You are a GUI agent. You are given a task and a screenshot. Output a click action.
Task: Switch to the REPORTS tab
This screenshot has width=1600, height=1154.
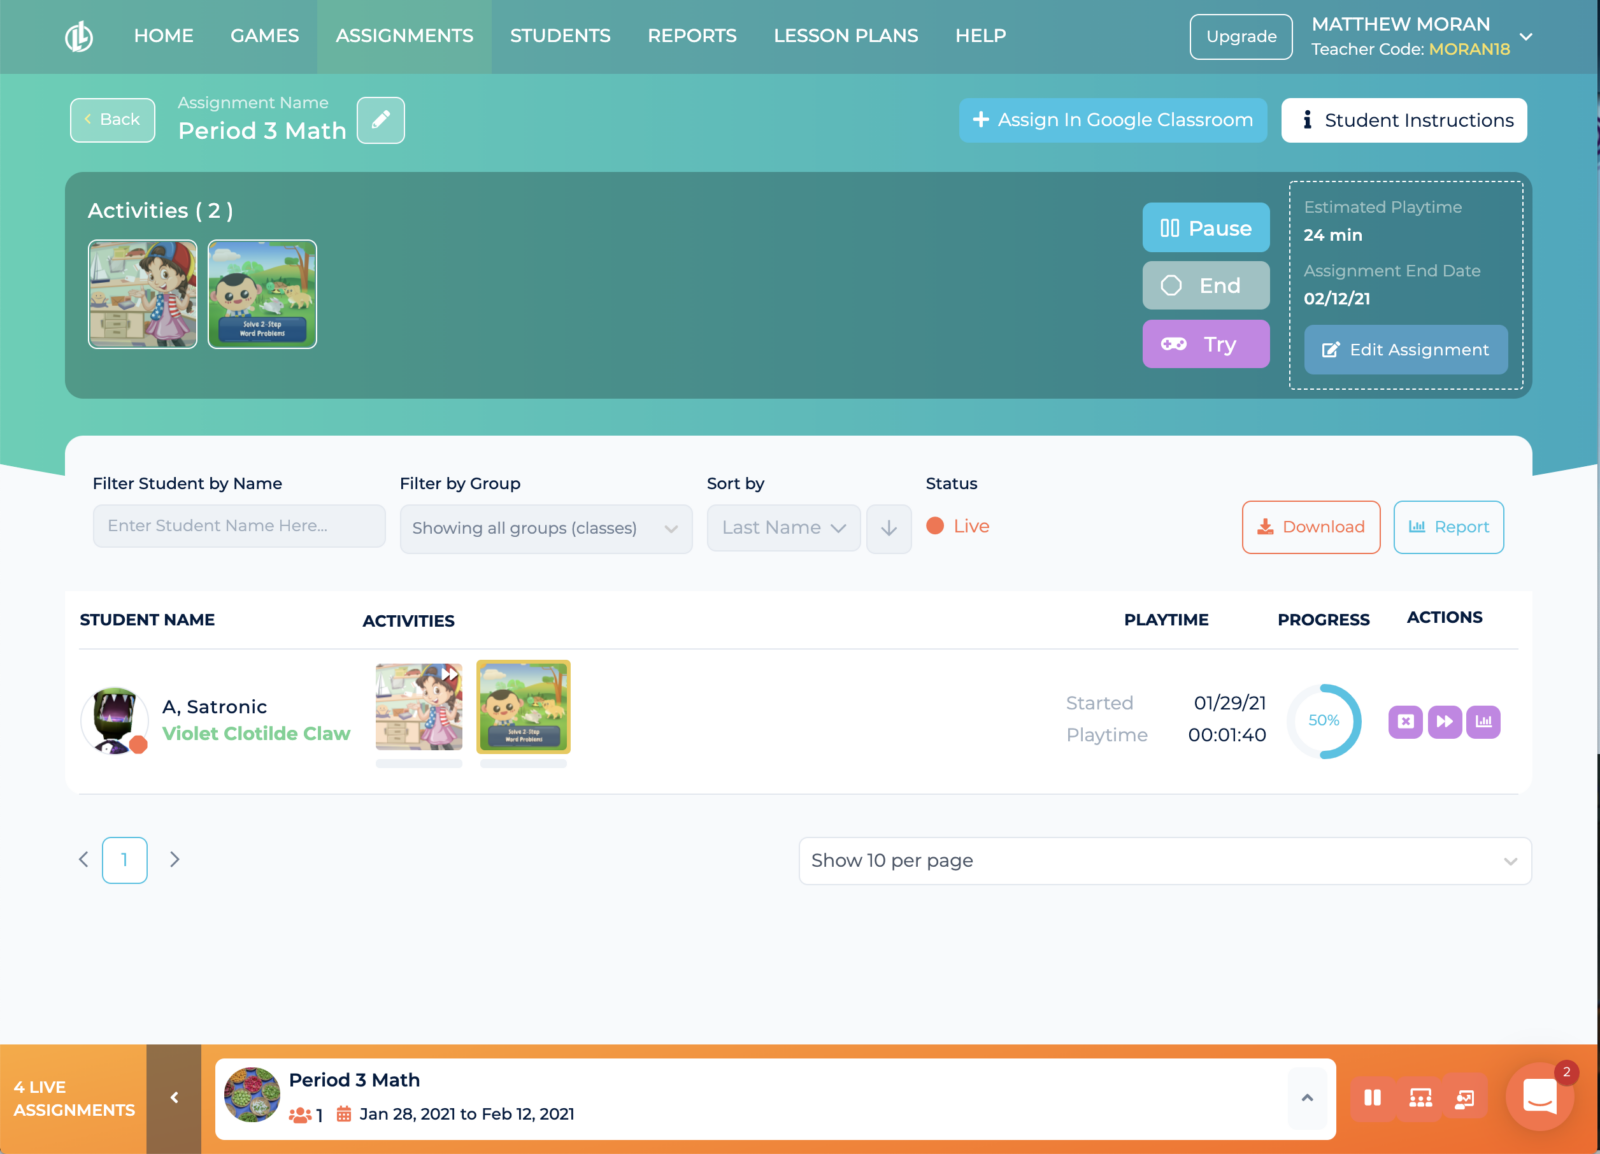coord(692,36)
